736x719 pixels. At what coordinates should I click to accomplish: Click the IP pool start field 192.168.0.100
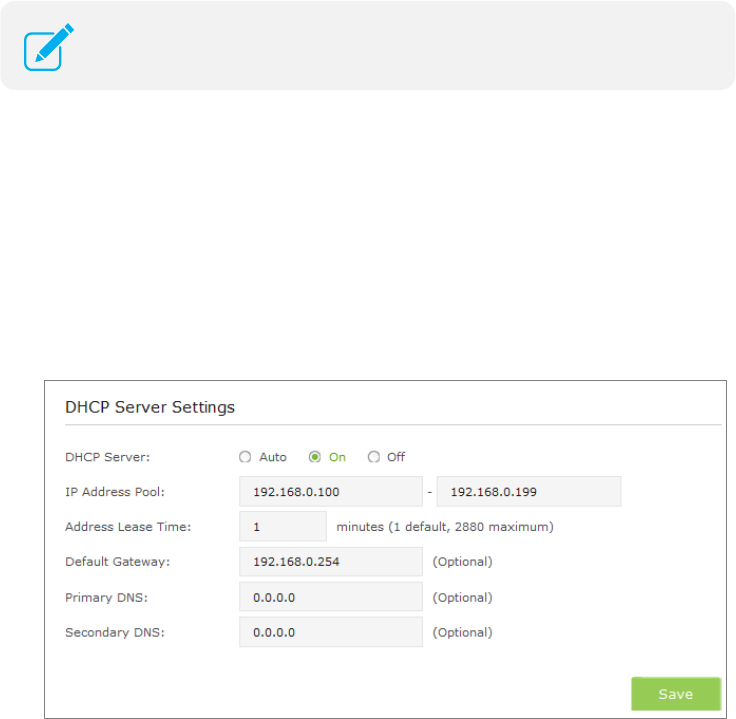pos(331,491)
